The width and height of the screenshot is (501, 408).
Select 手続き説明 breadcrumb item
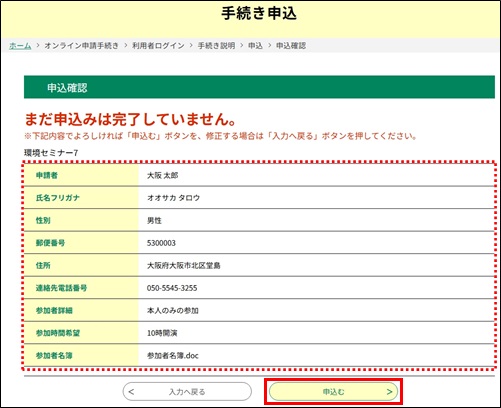[216, 46]
